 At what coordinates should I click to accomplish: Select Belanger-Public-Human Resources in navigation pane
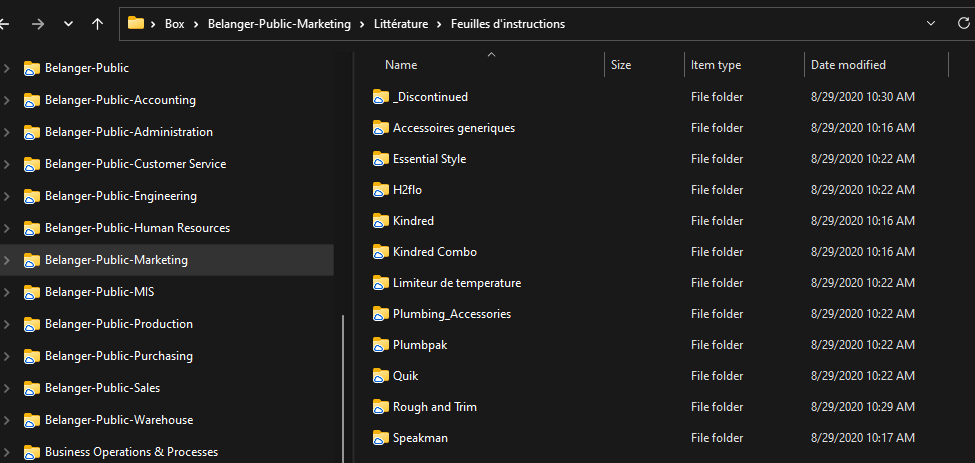[x=137, y=228]
